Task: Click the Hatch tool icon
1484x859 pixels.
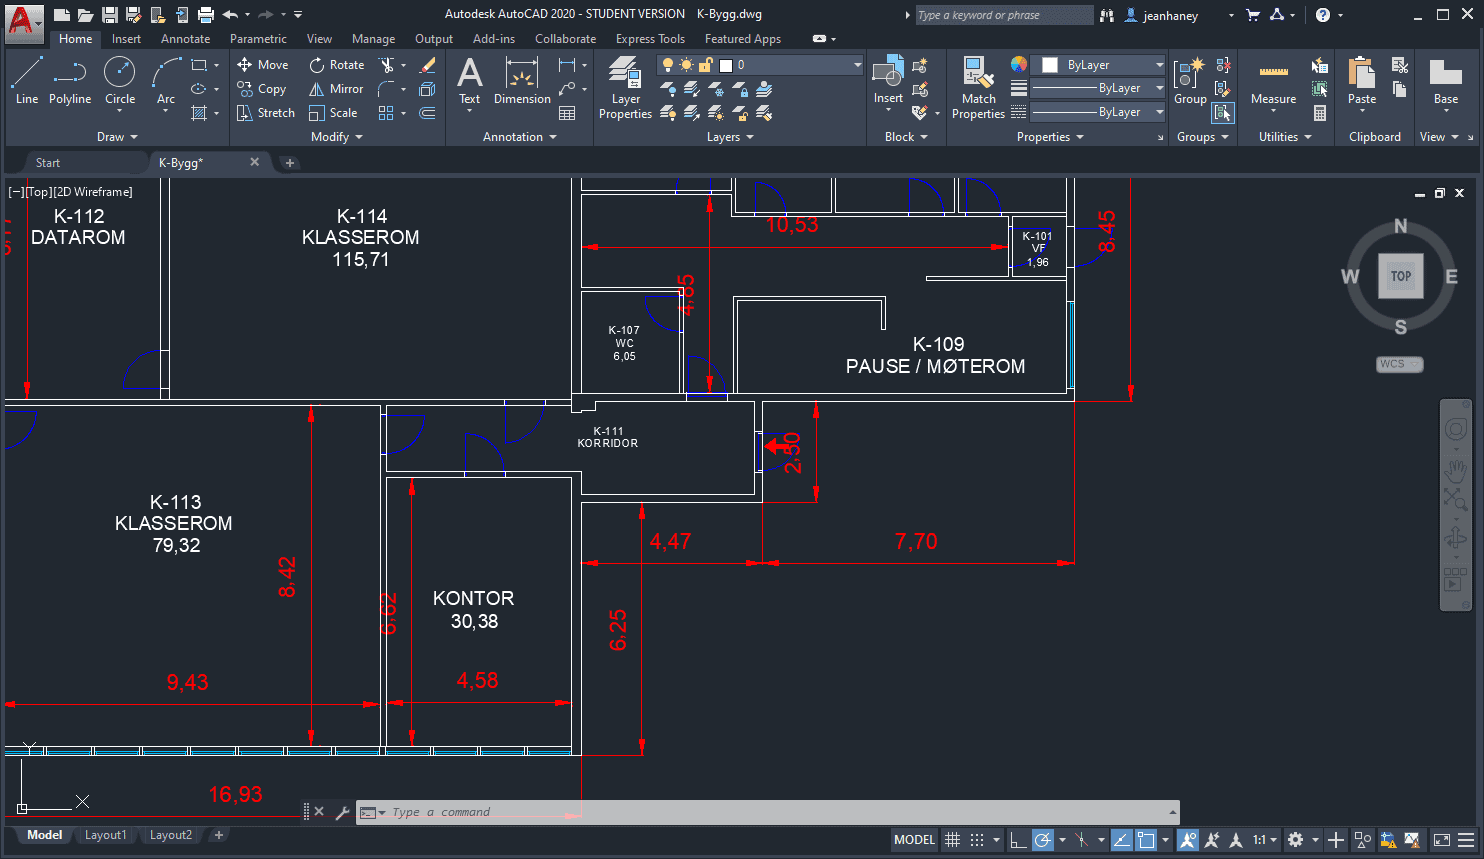Action: [x=199, y=113]
